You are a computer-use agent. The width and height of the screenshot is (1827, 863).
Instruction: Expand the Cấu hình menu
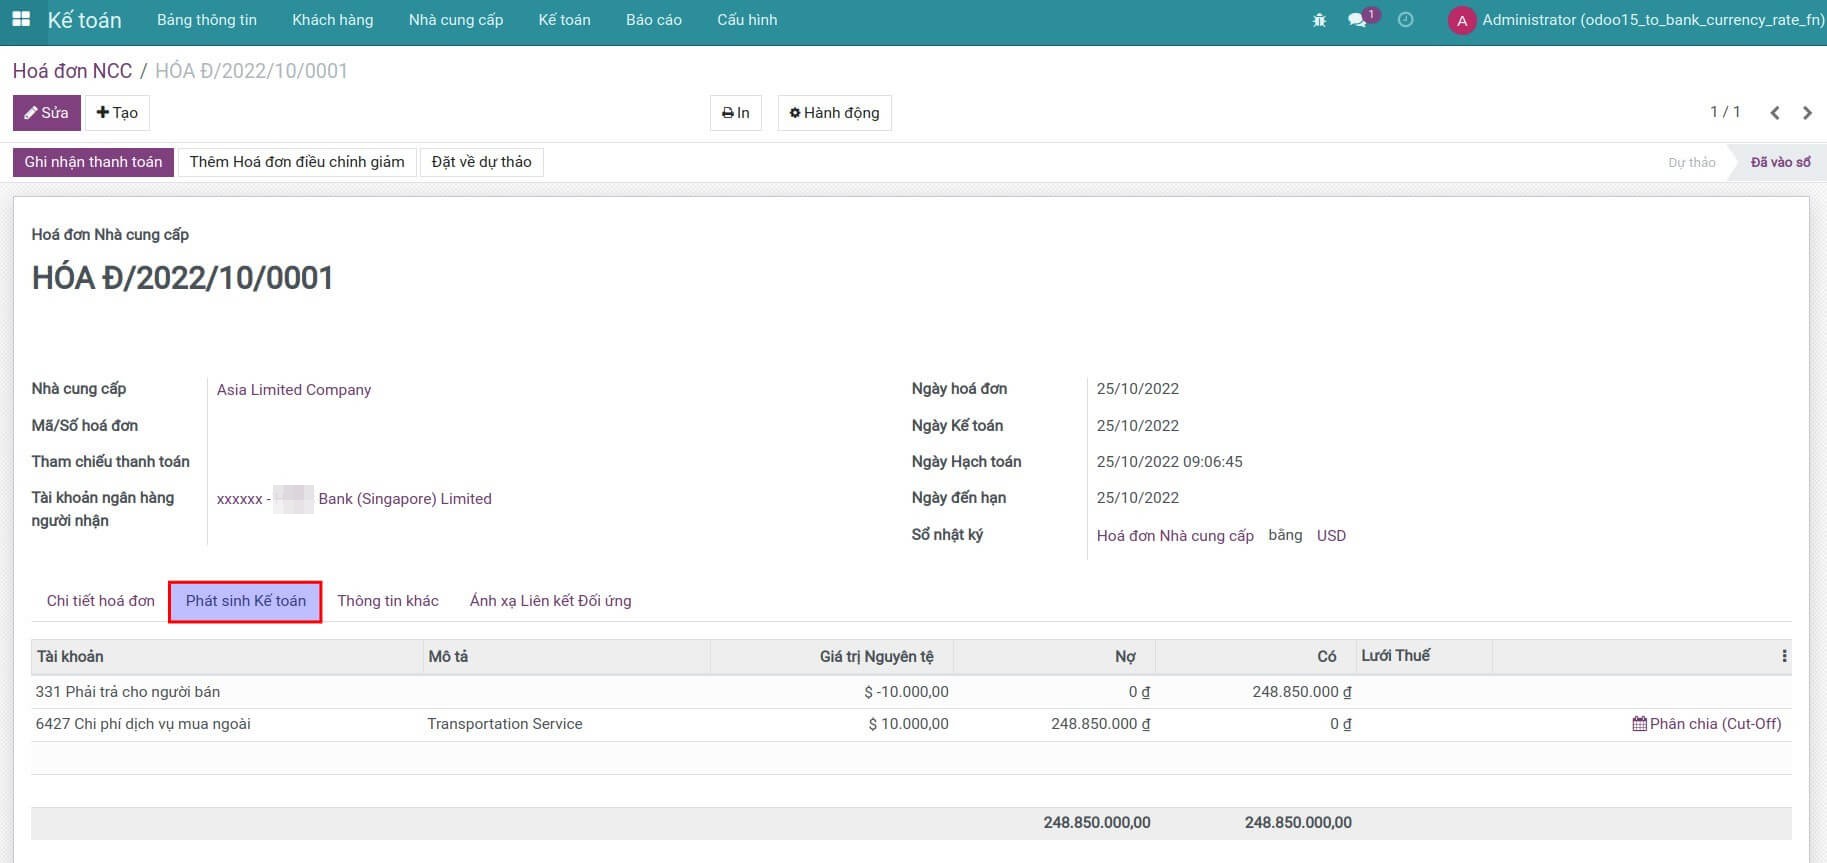click(x=746, y=20)
